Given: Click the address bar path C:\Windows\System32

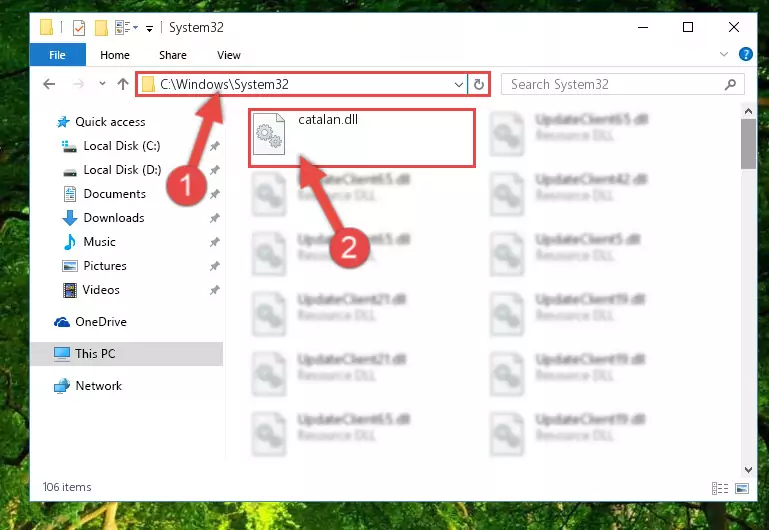Looking at the screenshot, I should pos(224,84).
